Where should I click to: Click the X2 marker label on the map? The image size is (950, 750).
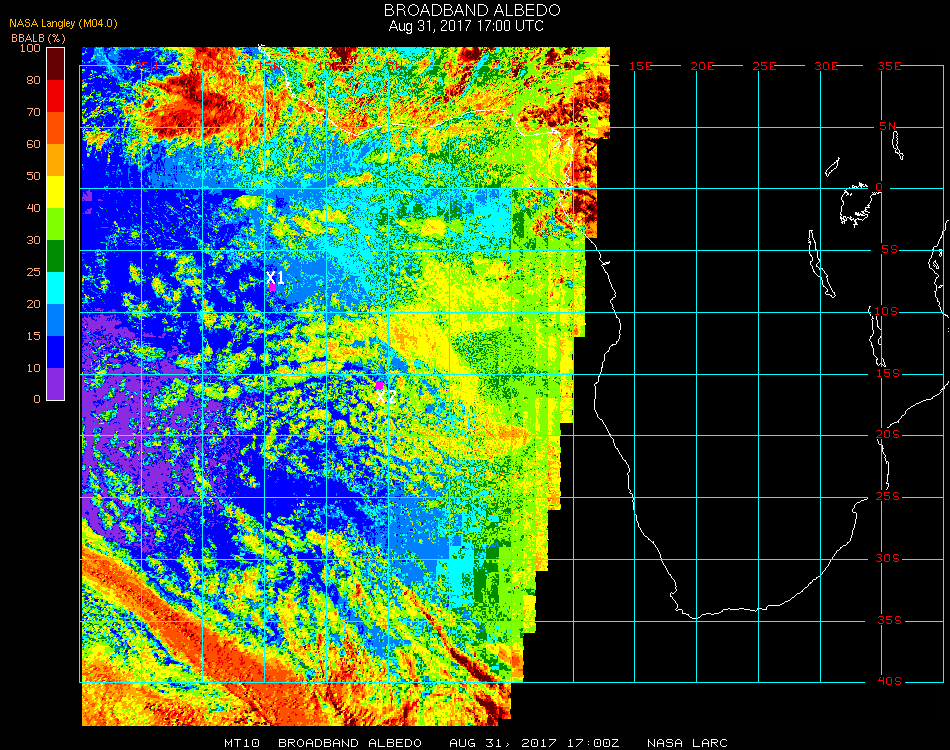click(386, 397)
